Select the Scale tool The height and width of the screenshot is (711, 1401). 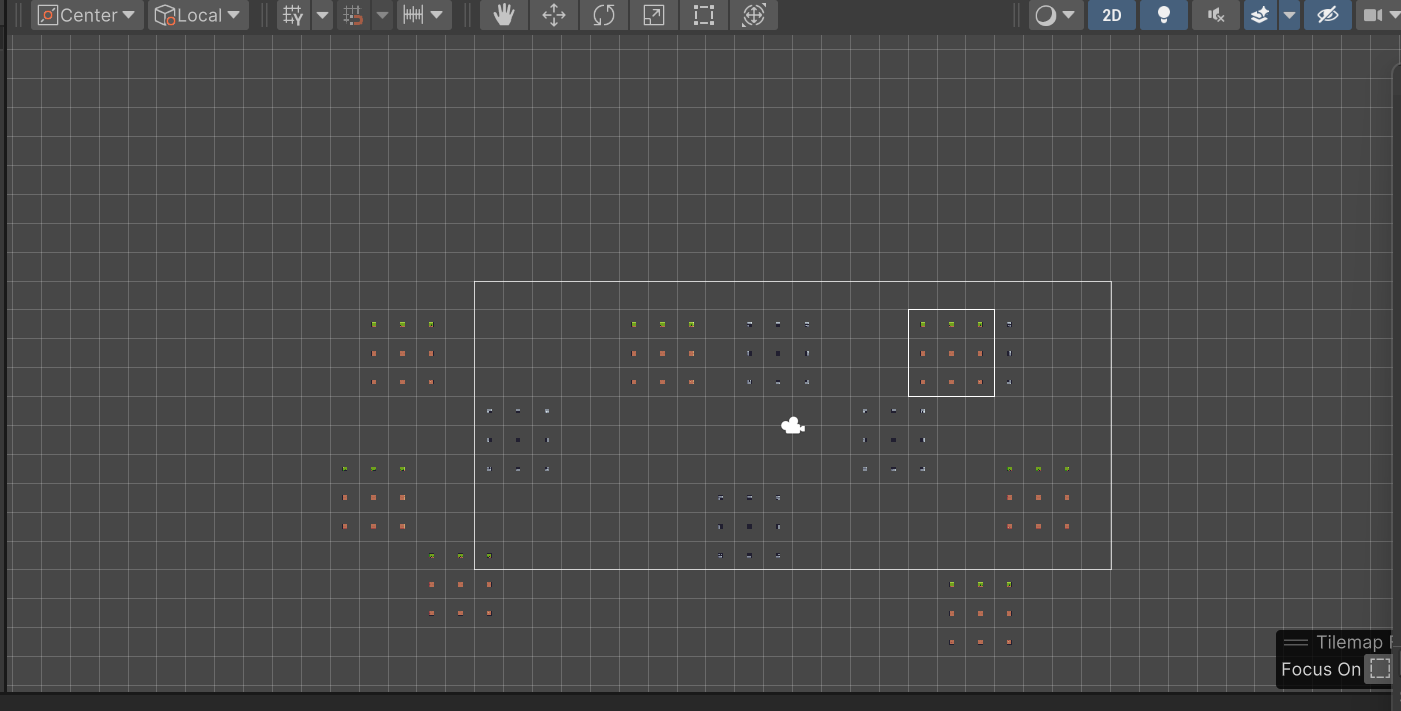point(653,15)
